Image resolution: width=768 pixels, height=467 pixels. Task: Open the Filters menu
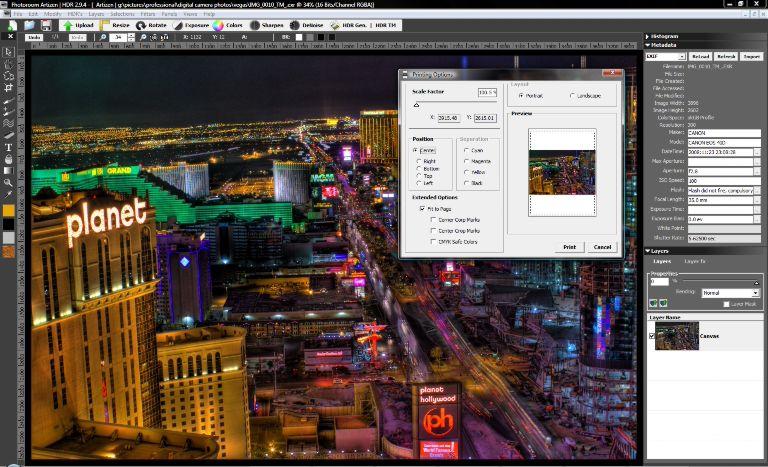[147, 15]
